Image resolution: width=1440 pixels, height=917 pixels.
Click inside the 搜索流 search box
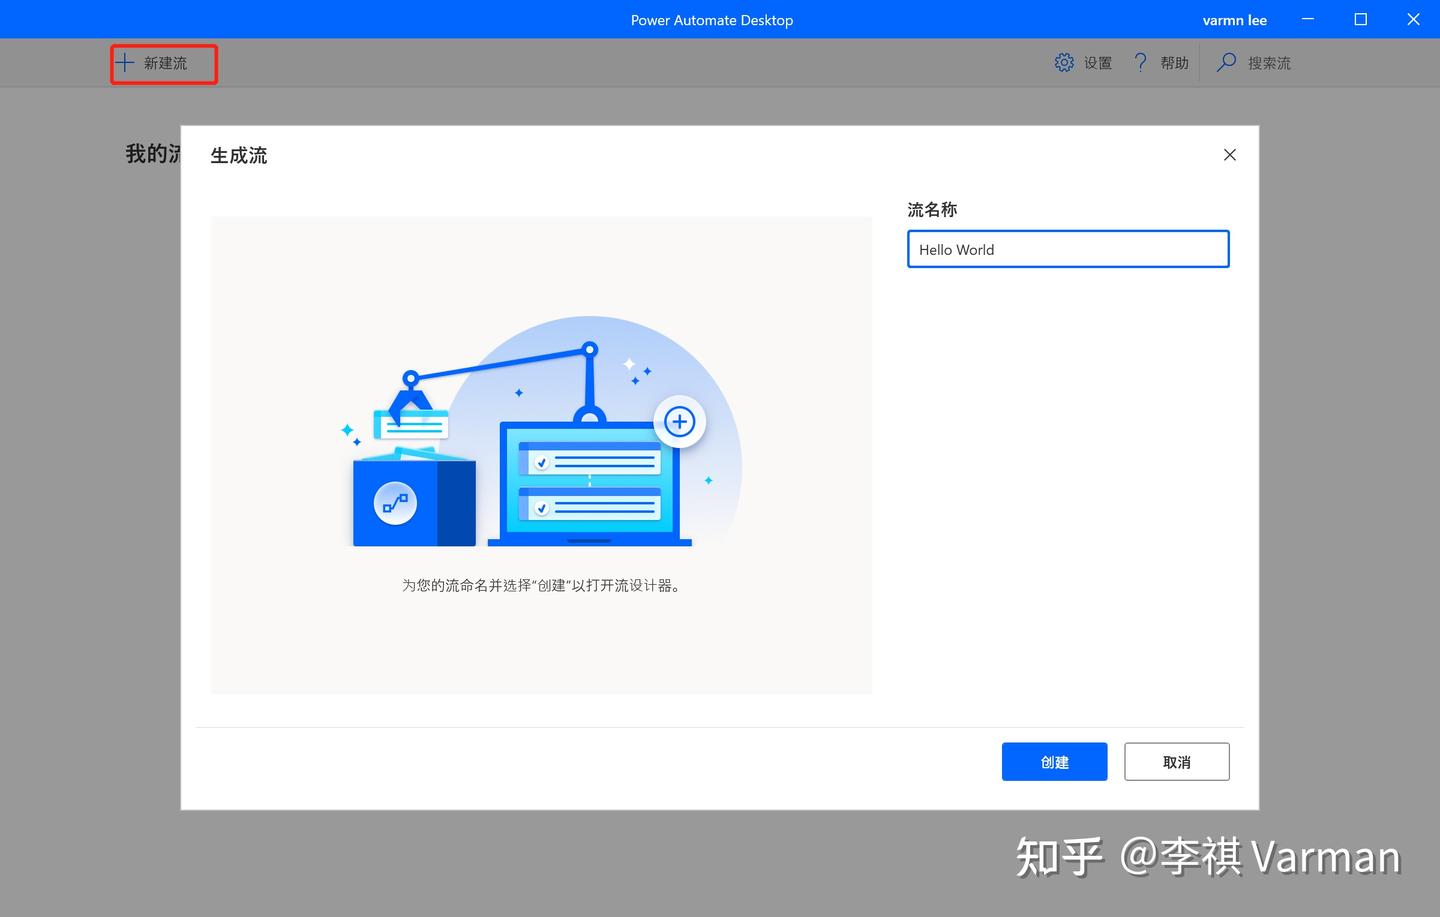click(x=1270, y=62)
